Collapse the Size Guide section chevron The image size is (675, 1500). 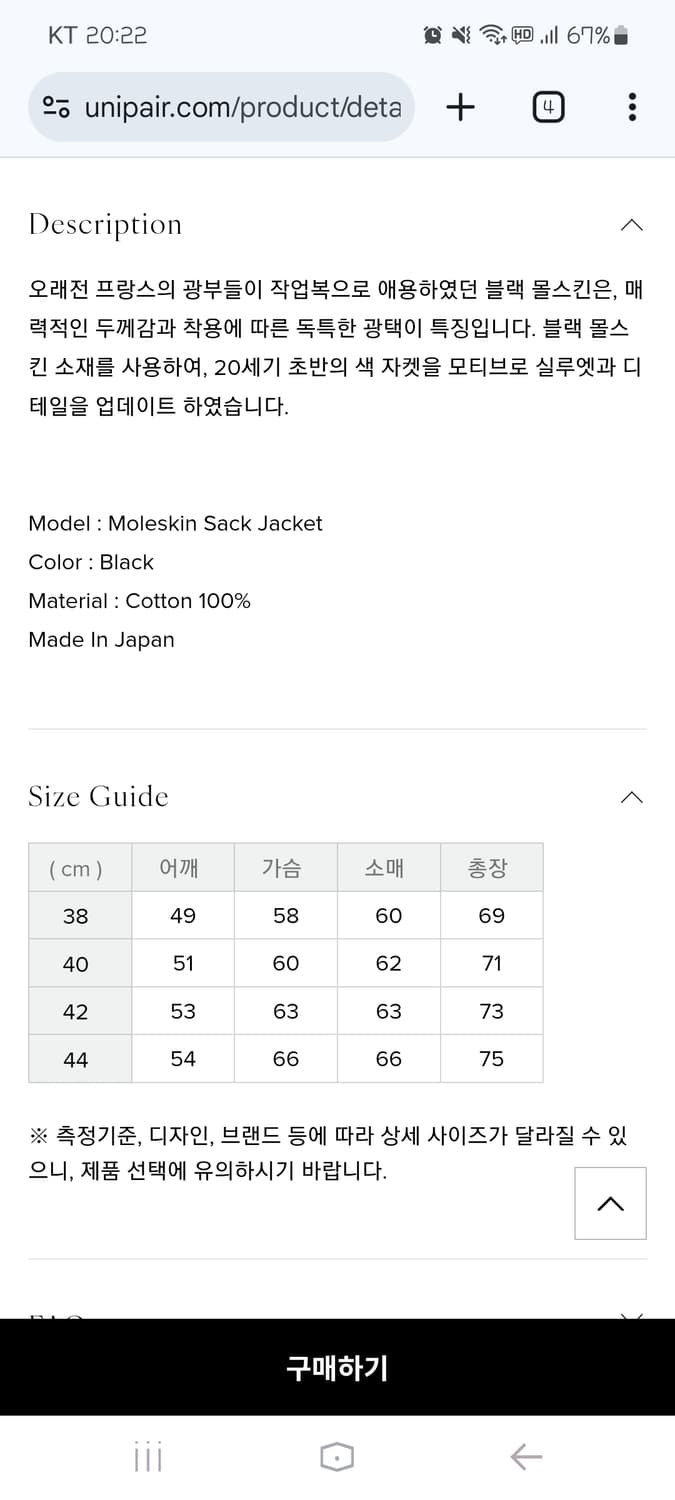coord(631,797)
